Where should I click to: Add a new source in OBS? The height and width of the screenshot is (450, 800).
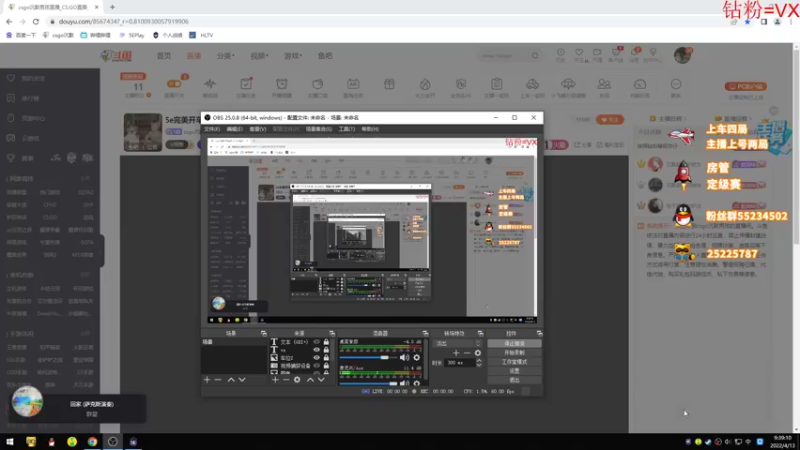(x=276, y=380)
